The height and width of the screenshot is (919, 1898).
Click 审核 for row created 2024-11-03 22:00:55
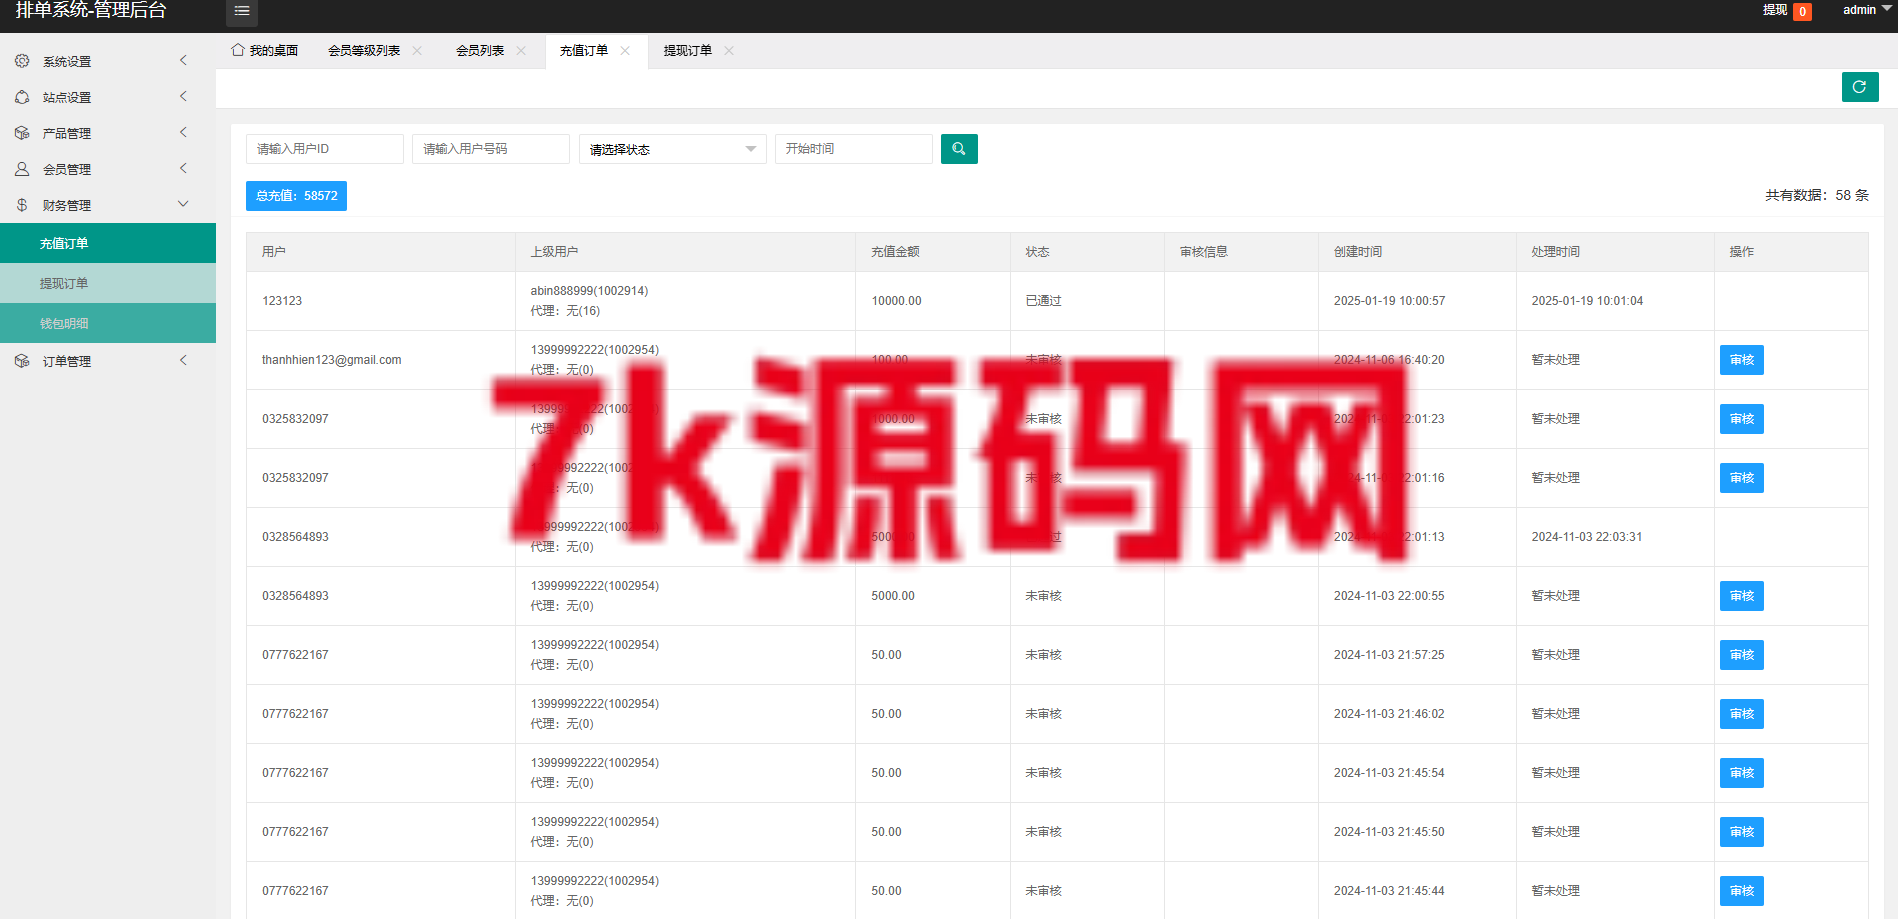pyautogui.click(x=1742, y=596)
